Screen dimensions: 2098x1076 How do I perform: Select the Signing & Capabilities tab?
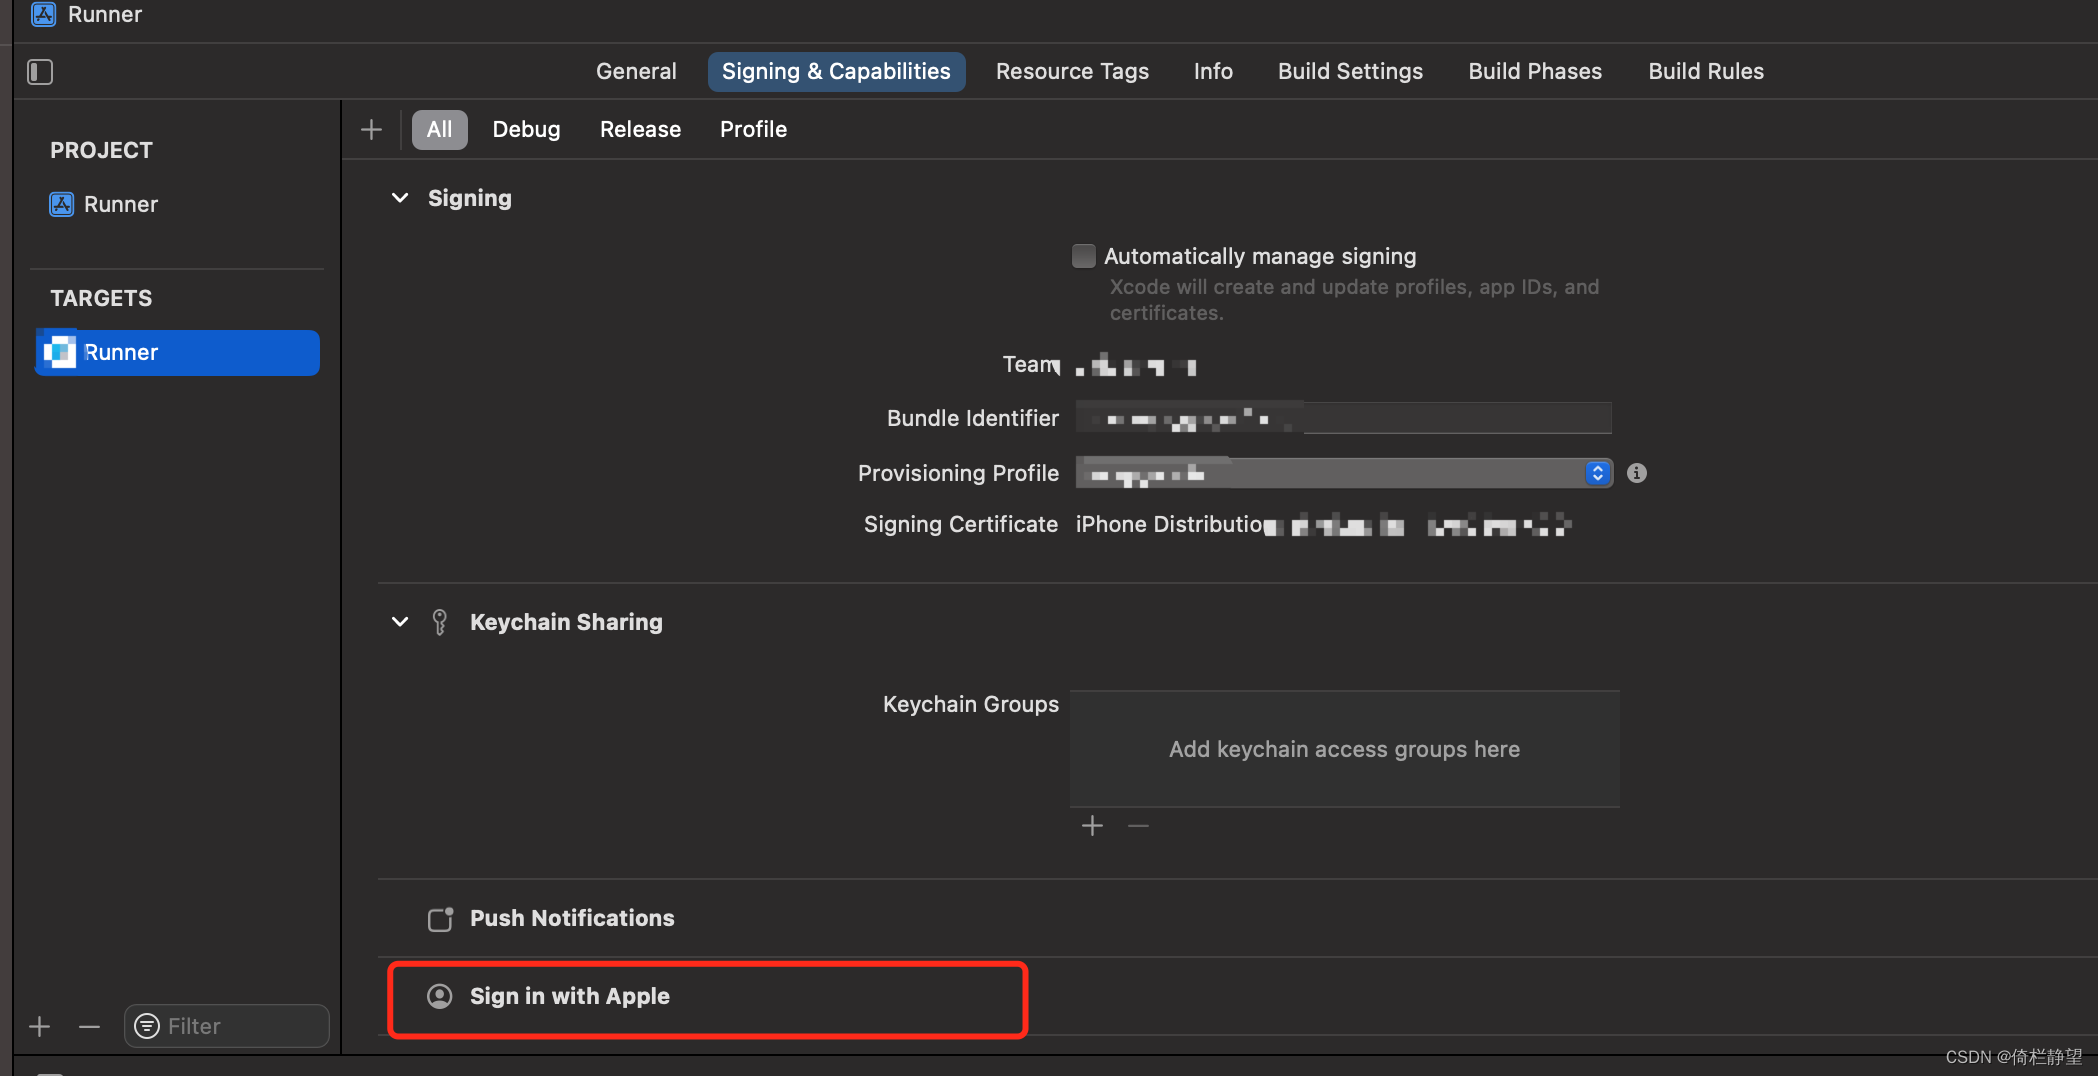click(836, 72)
